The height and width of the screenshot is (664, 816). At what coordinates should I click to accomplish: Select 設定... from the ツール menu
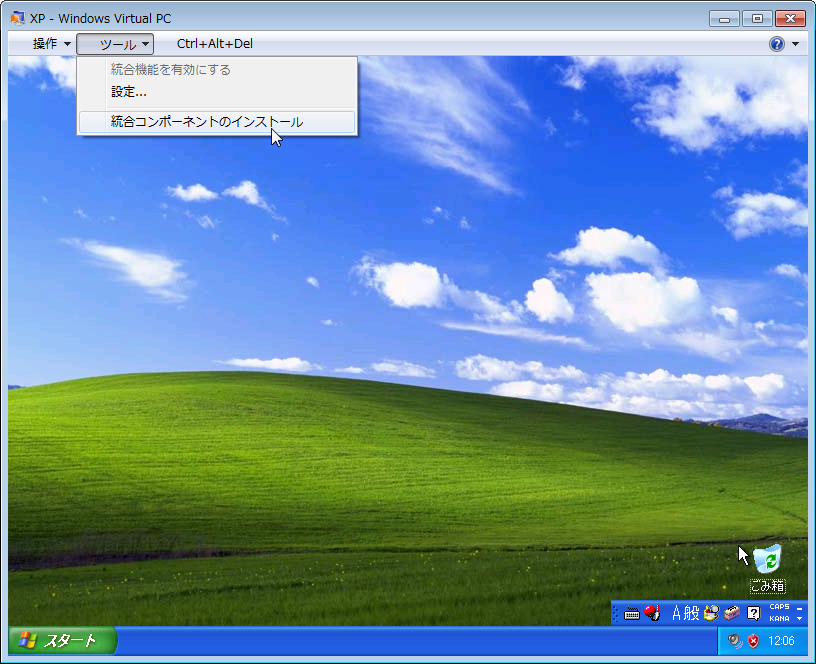[x=217, y=92]
